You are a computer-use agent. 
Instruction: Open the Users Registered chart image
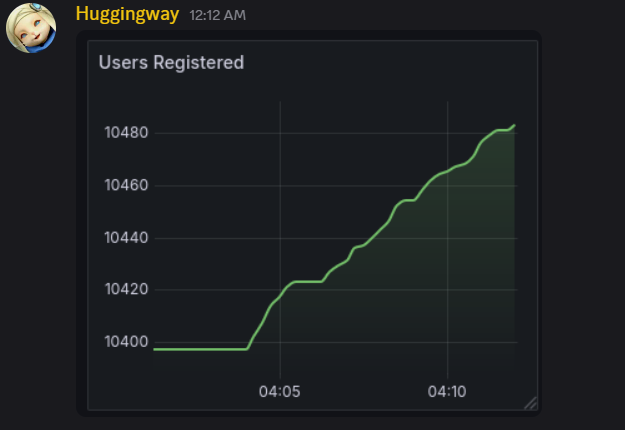(309, 224)
